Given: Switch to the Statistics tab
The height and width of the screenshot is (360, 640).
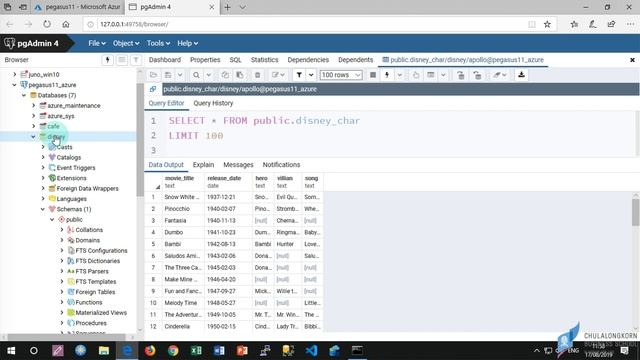Looking at the screenshot, I should (264, 60).
